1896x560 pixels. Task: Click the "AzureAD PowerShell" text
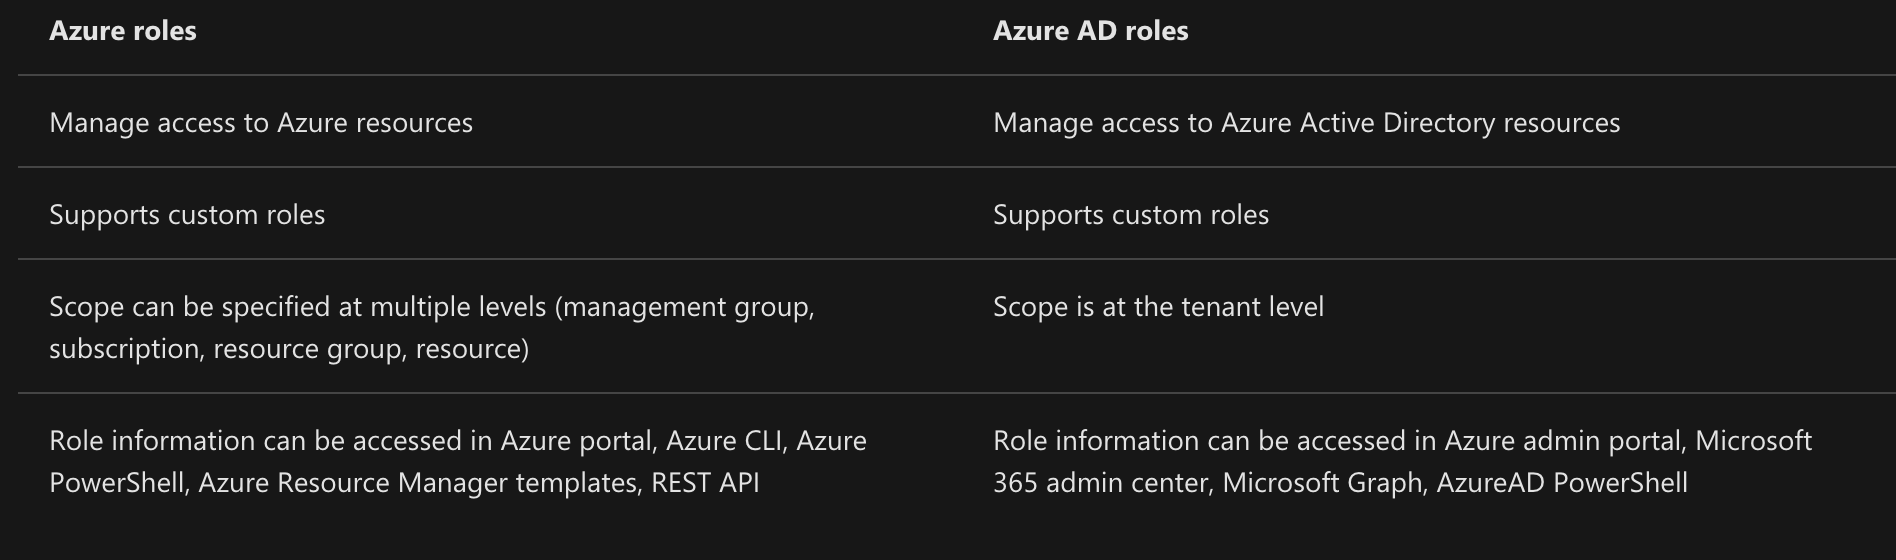tap(1561, 483)
